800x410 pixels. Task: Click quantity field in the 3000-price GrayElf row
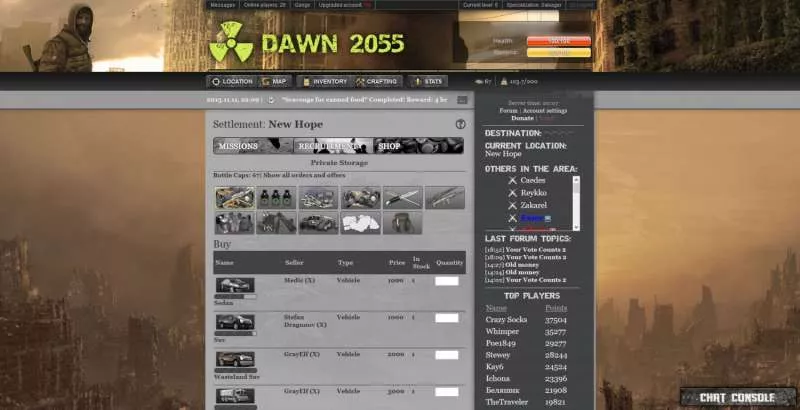click(447, 392)
